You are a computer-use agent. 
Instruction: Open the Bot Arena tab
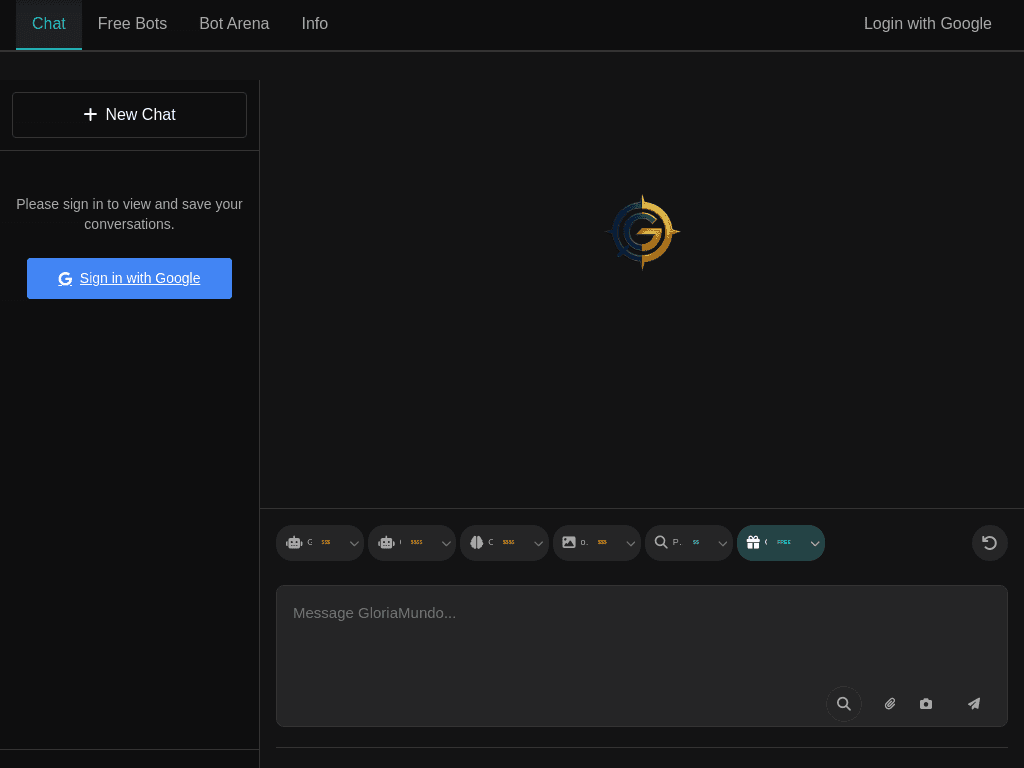(234, 24)
